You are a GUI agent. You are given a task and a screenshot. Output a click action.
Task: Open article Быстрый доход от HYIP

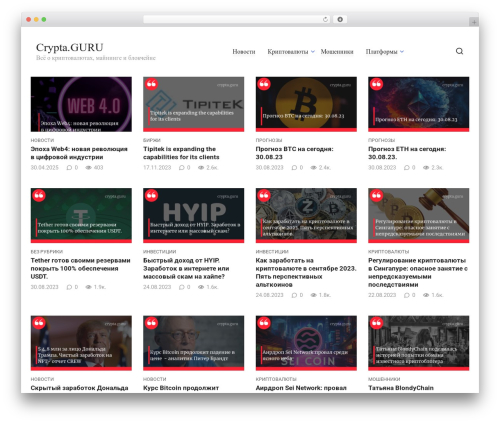point(186,268)
